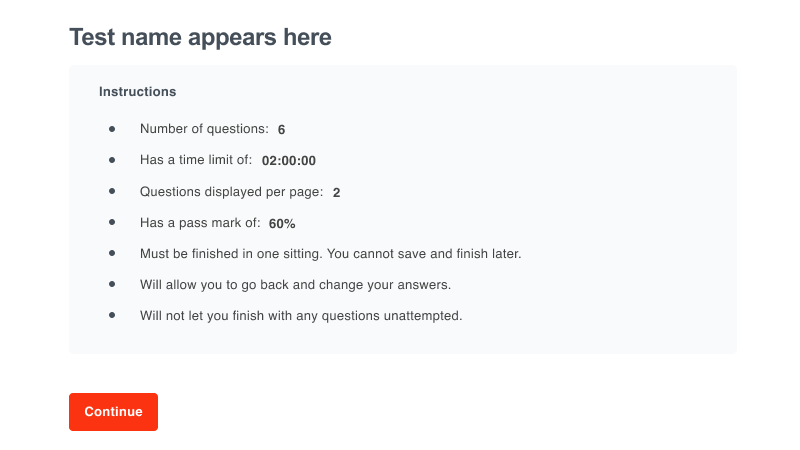
Task: Select the Instructions heading text
Action: [137, 92]
